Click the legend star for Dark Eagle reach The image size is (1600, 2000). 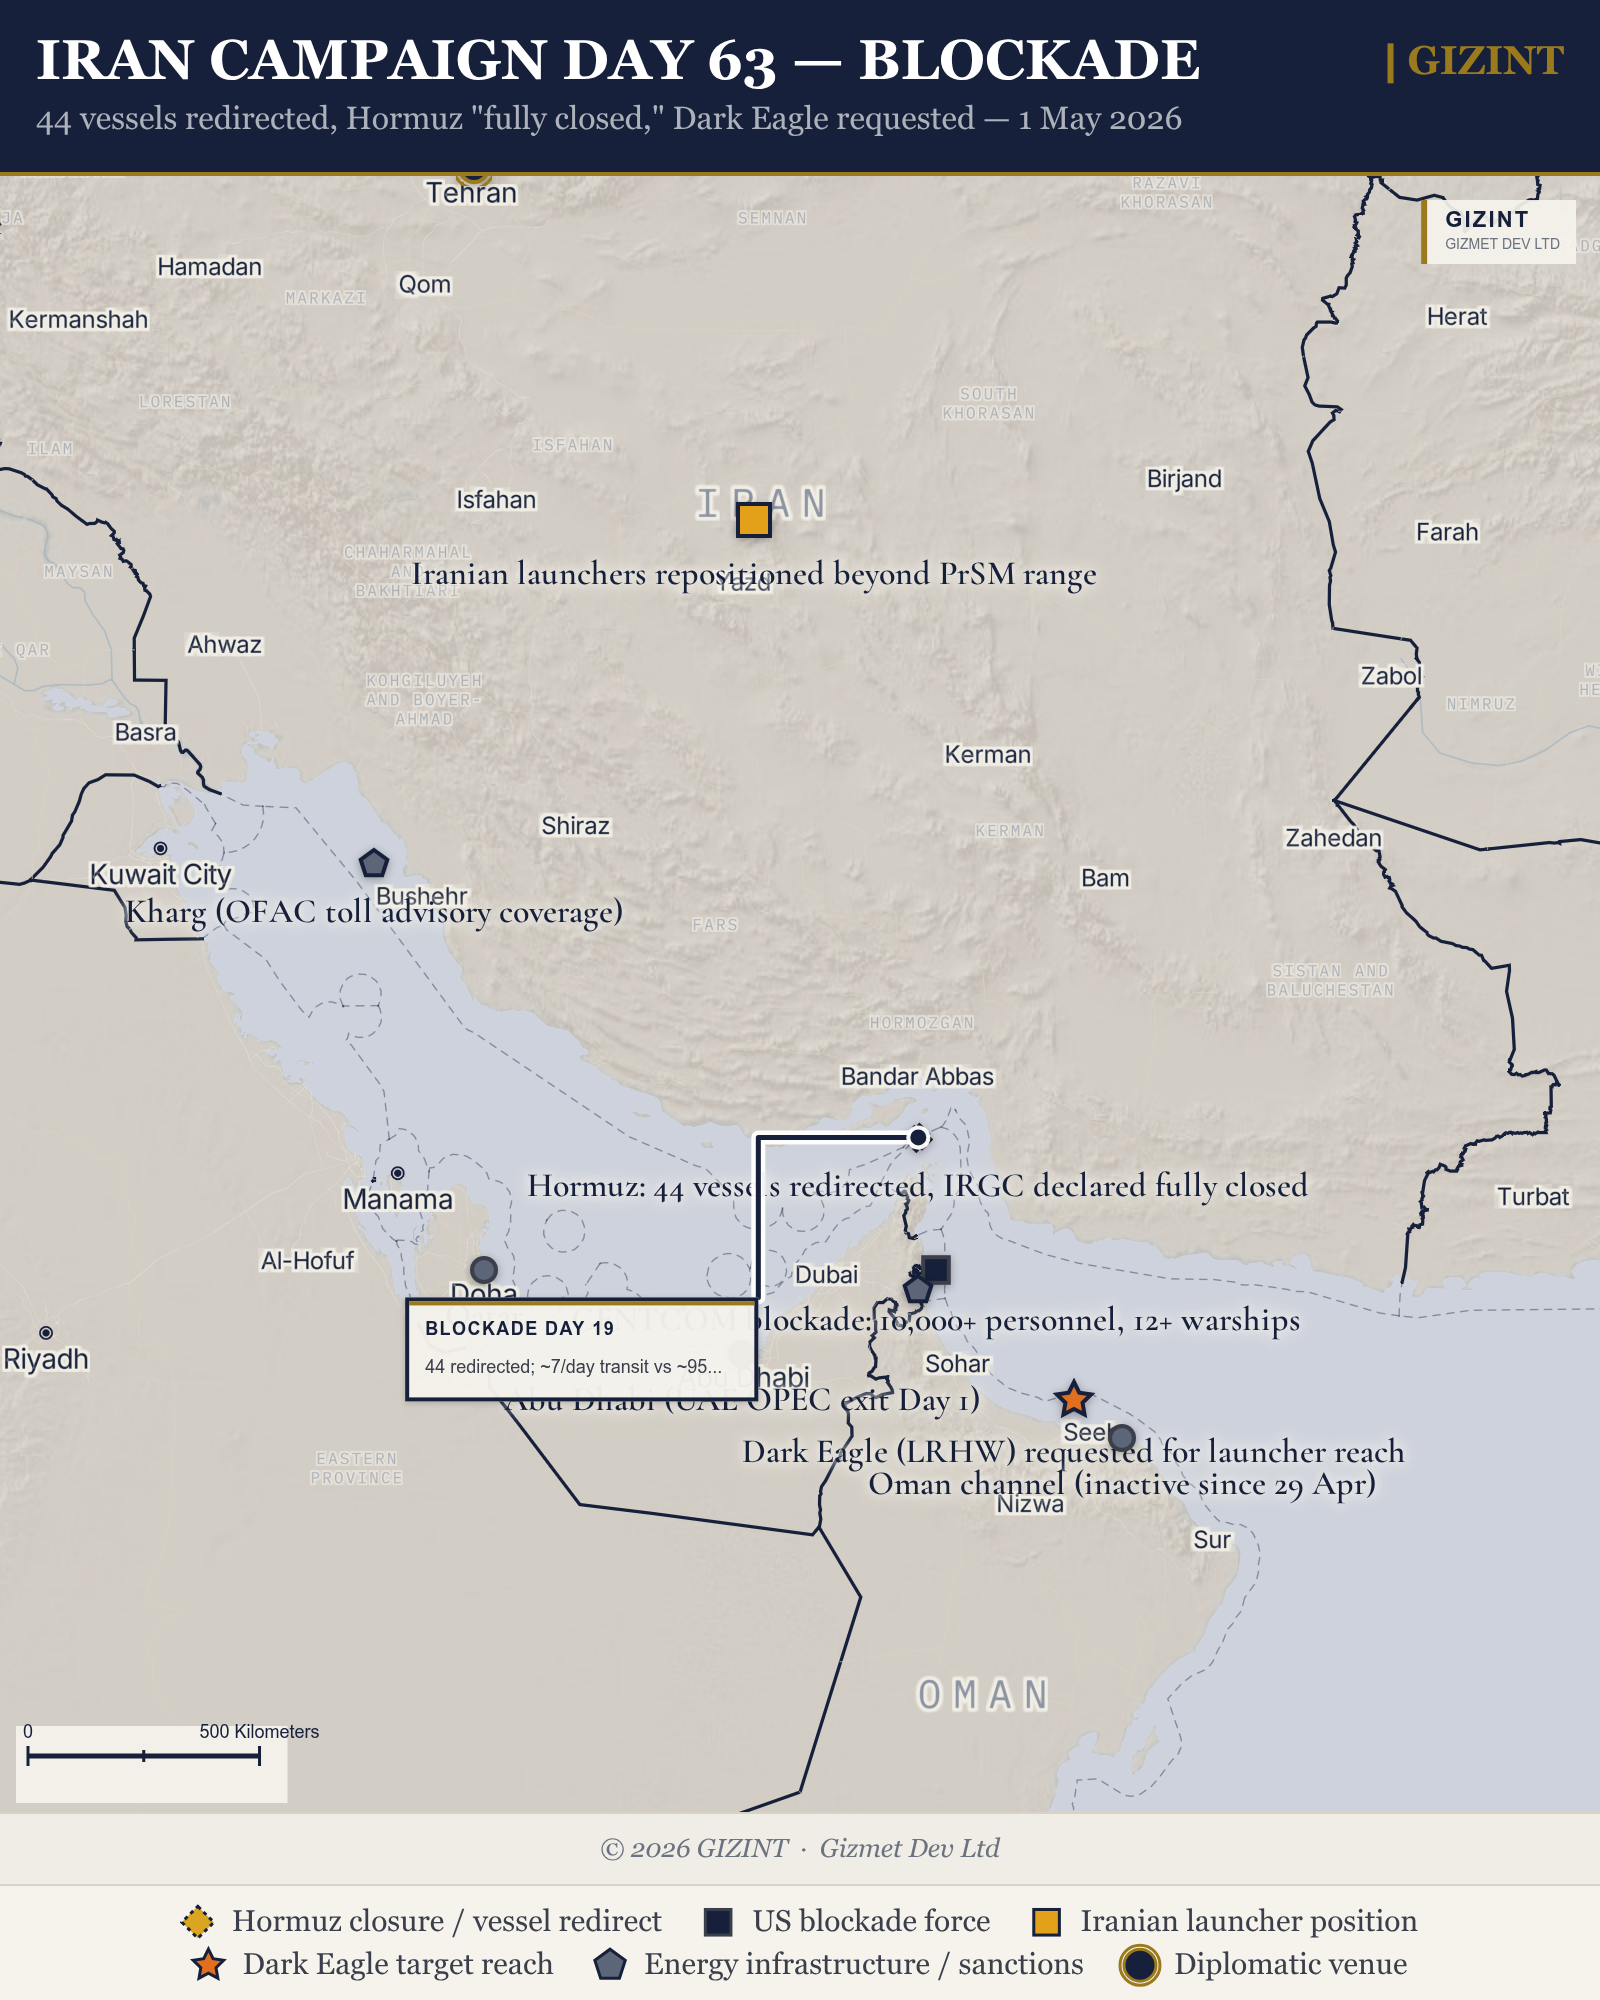(x=208, y=1964)
